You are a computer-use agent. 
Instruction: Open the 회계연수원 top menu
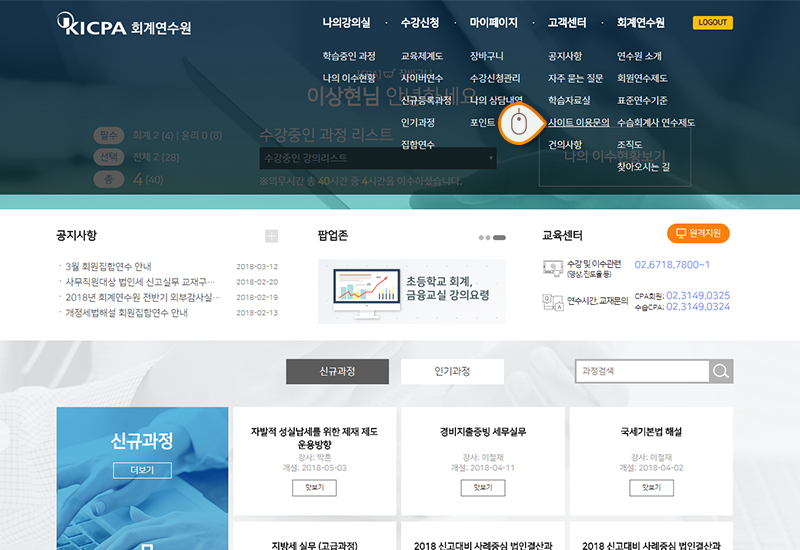(x=641, y=22)
